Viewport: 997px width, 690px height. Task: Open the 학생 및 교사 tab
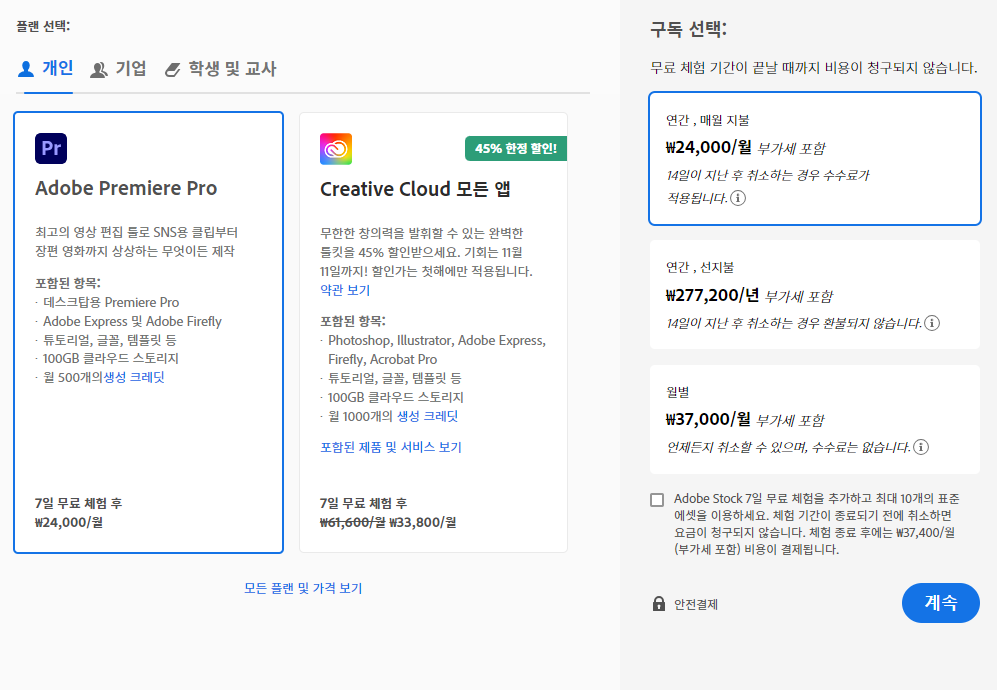click(x=220, y=69)
